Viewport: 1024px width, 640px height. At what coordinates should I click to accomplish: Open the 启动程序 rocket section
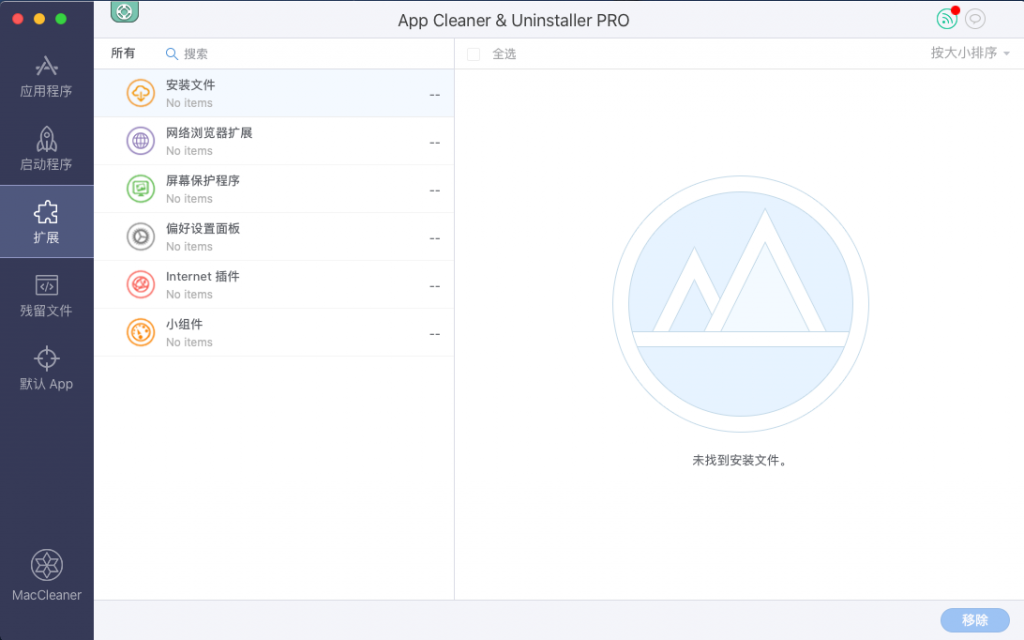click(46, 149)
